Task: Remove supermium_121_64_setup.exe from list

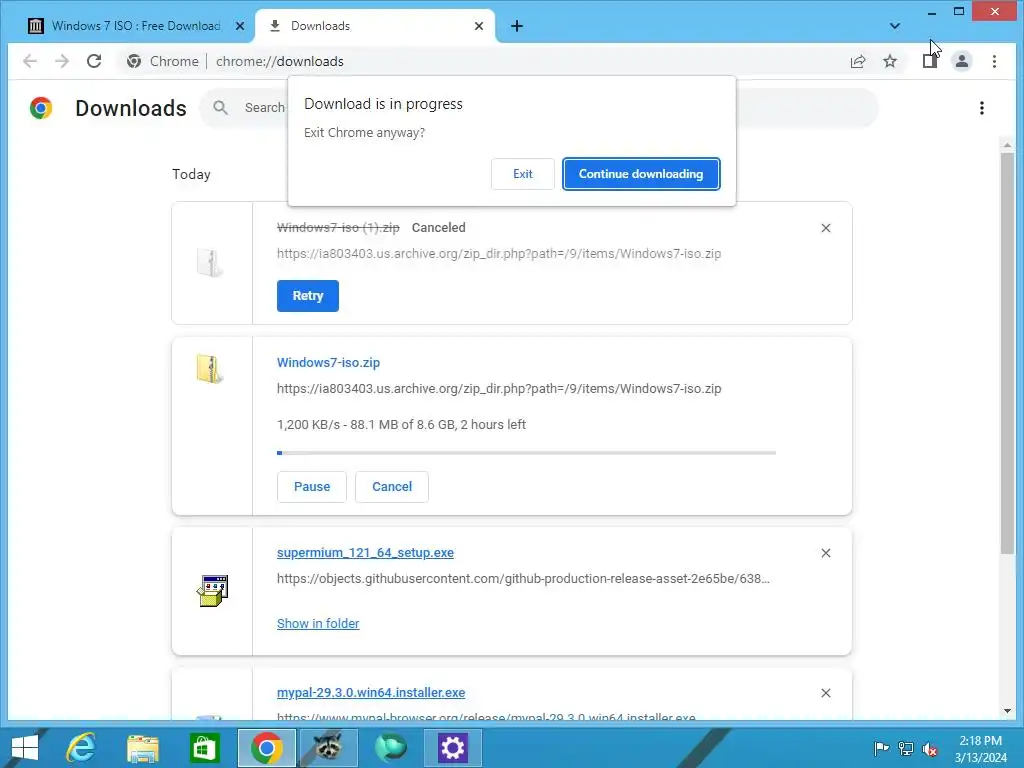Action: 825,553
